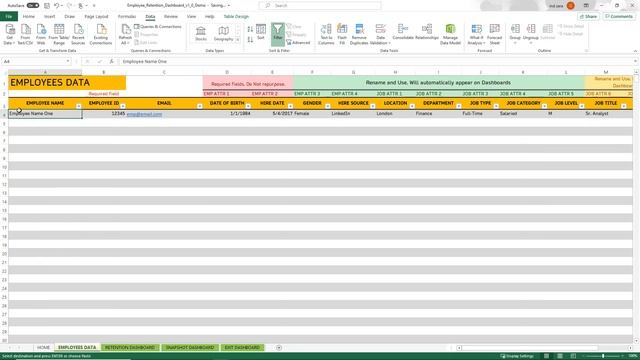Select the Geography data type
640x360 pixels.
pyautogui.click(x=224, y=34)
